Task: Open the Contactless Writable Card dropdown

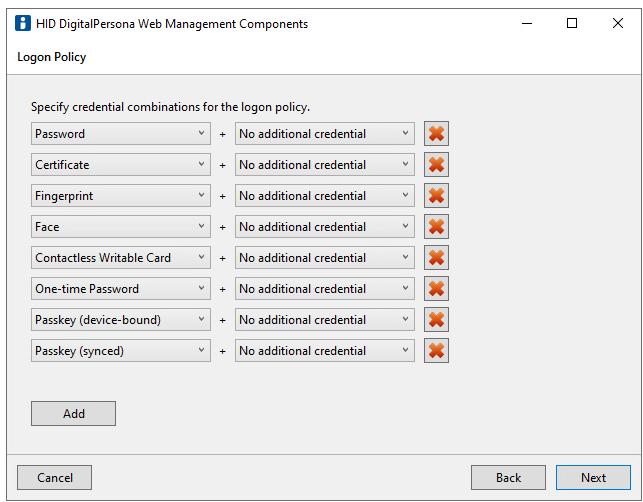Action: [120, 258]
